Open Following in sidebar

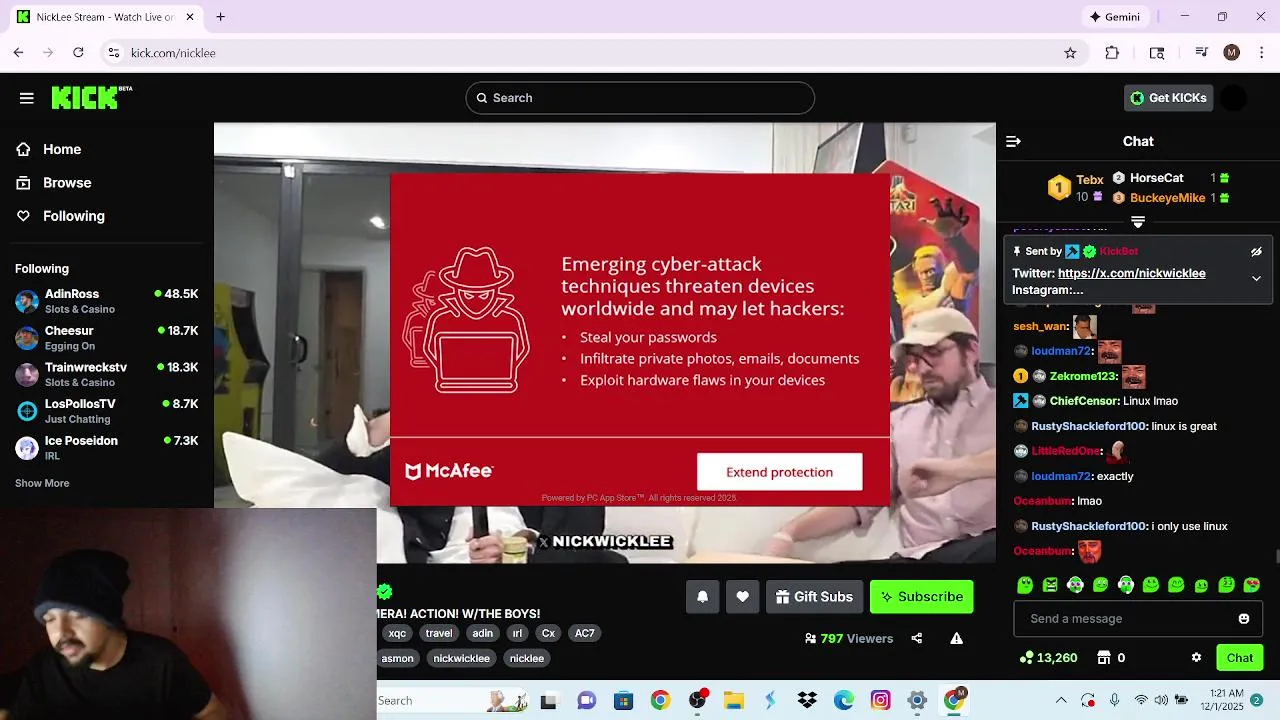pyautogui.click(x=74, y=216)
